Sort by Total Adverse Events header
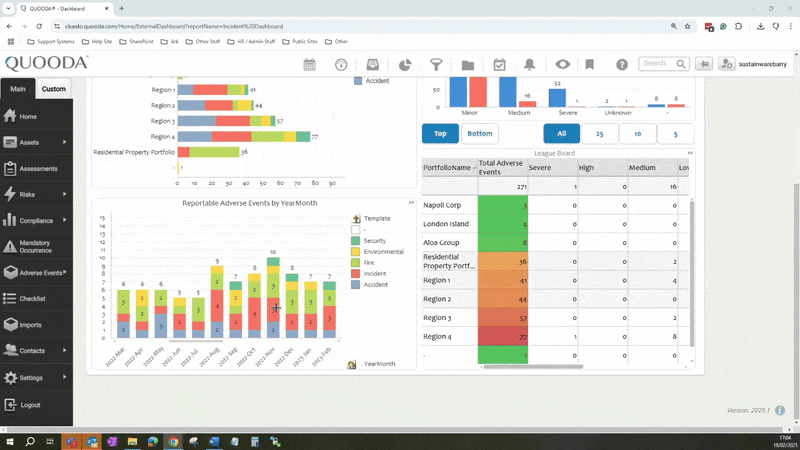Viewport: 800px width, 450px height. [x=503, y=167]
